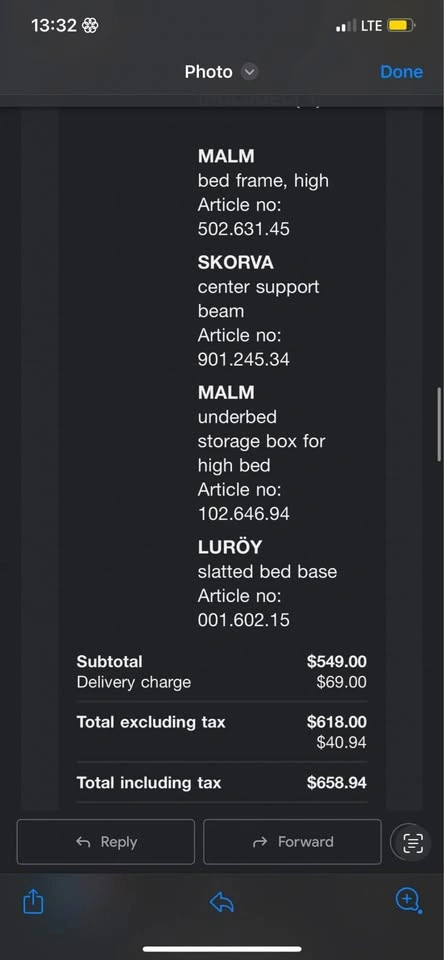This screenshot has height=960, width=444.
Task: Tap the Live Text scan icon
Action: point(413,843)
